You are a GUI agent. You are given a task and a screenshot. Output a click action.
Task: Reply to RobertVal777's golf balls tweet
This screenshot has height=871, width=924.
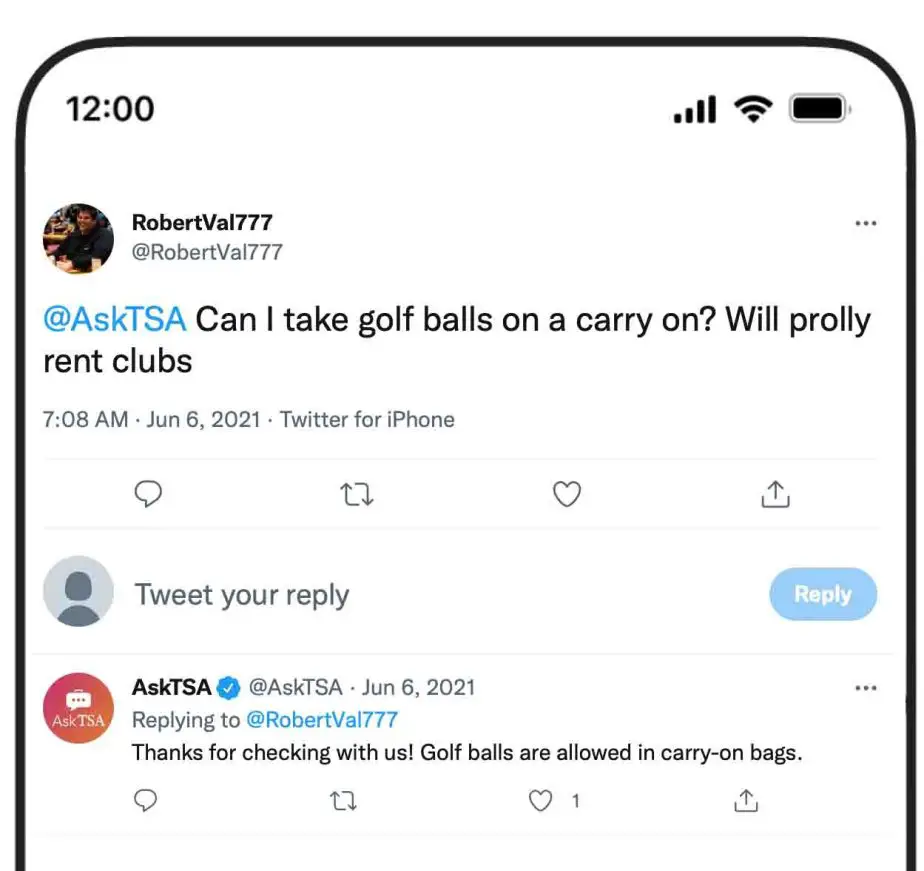[147, 494]
